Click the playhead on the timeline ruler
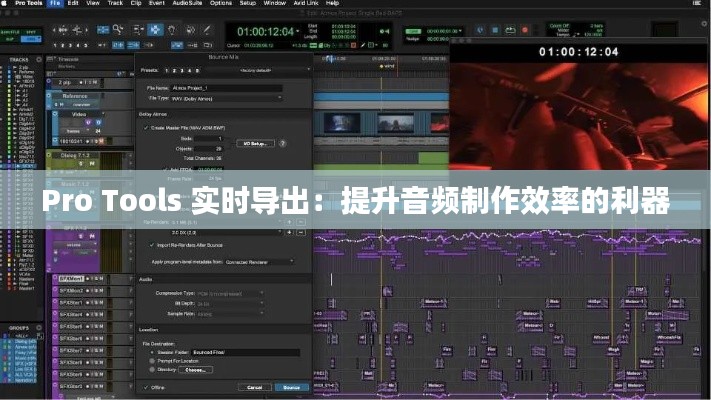The image size is (711, 400). (x=331, y=59)
